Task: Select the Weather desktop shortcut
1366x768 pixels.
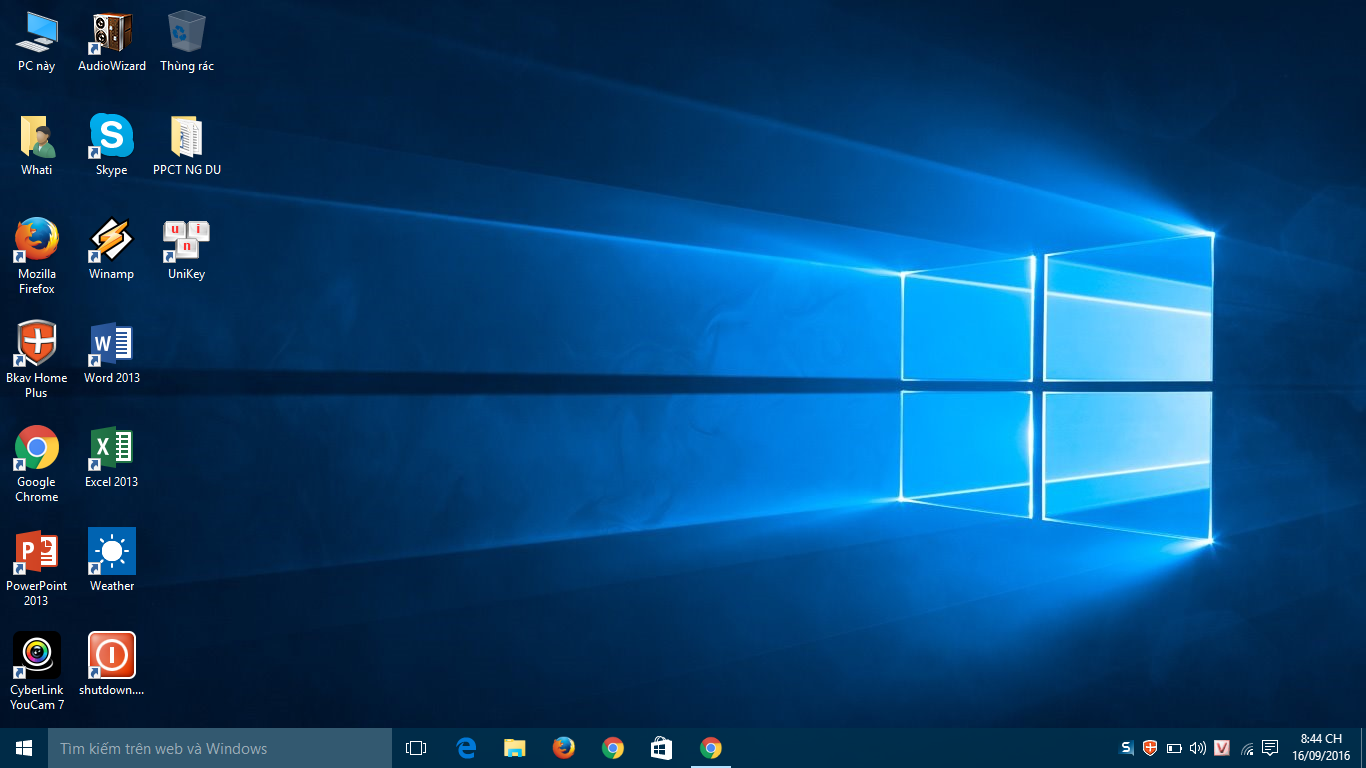Action: 111,553
